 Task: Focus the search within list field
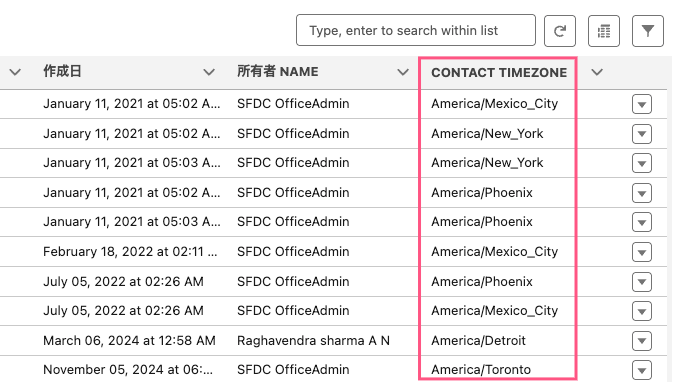coord(416,31)
